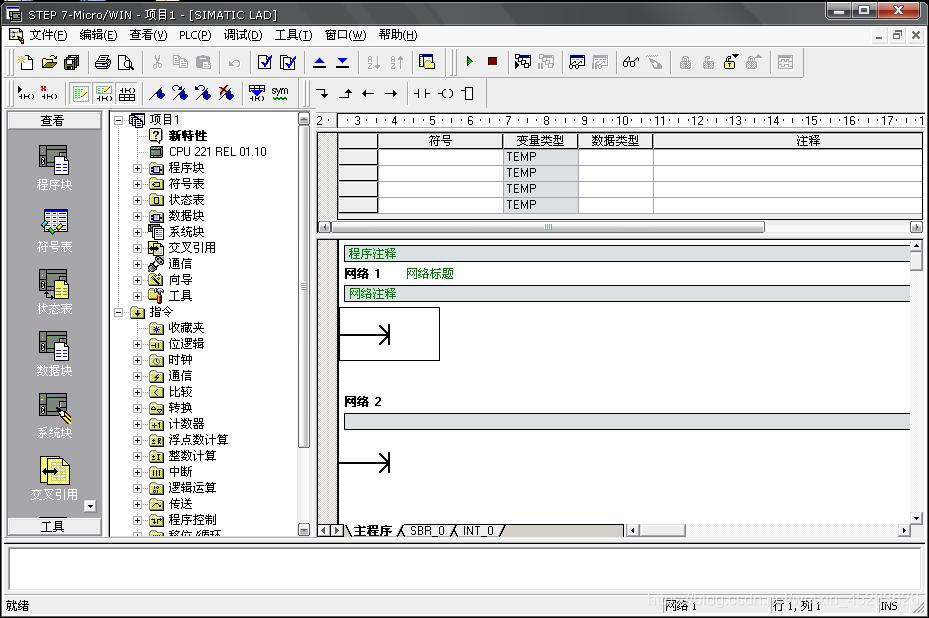Click variable table horizontal scrollbar thumb

click(548, 227)
